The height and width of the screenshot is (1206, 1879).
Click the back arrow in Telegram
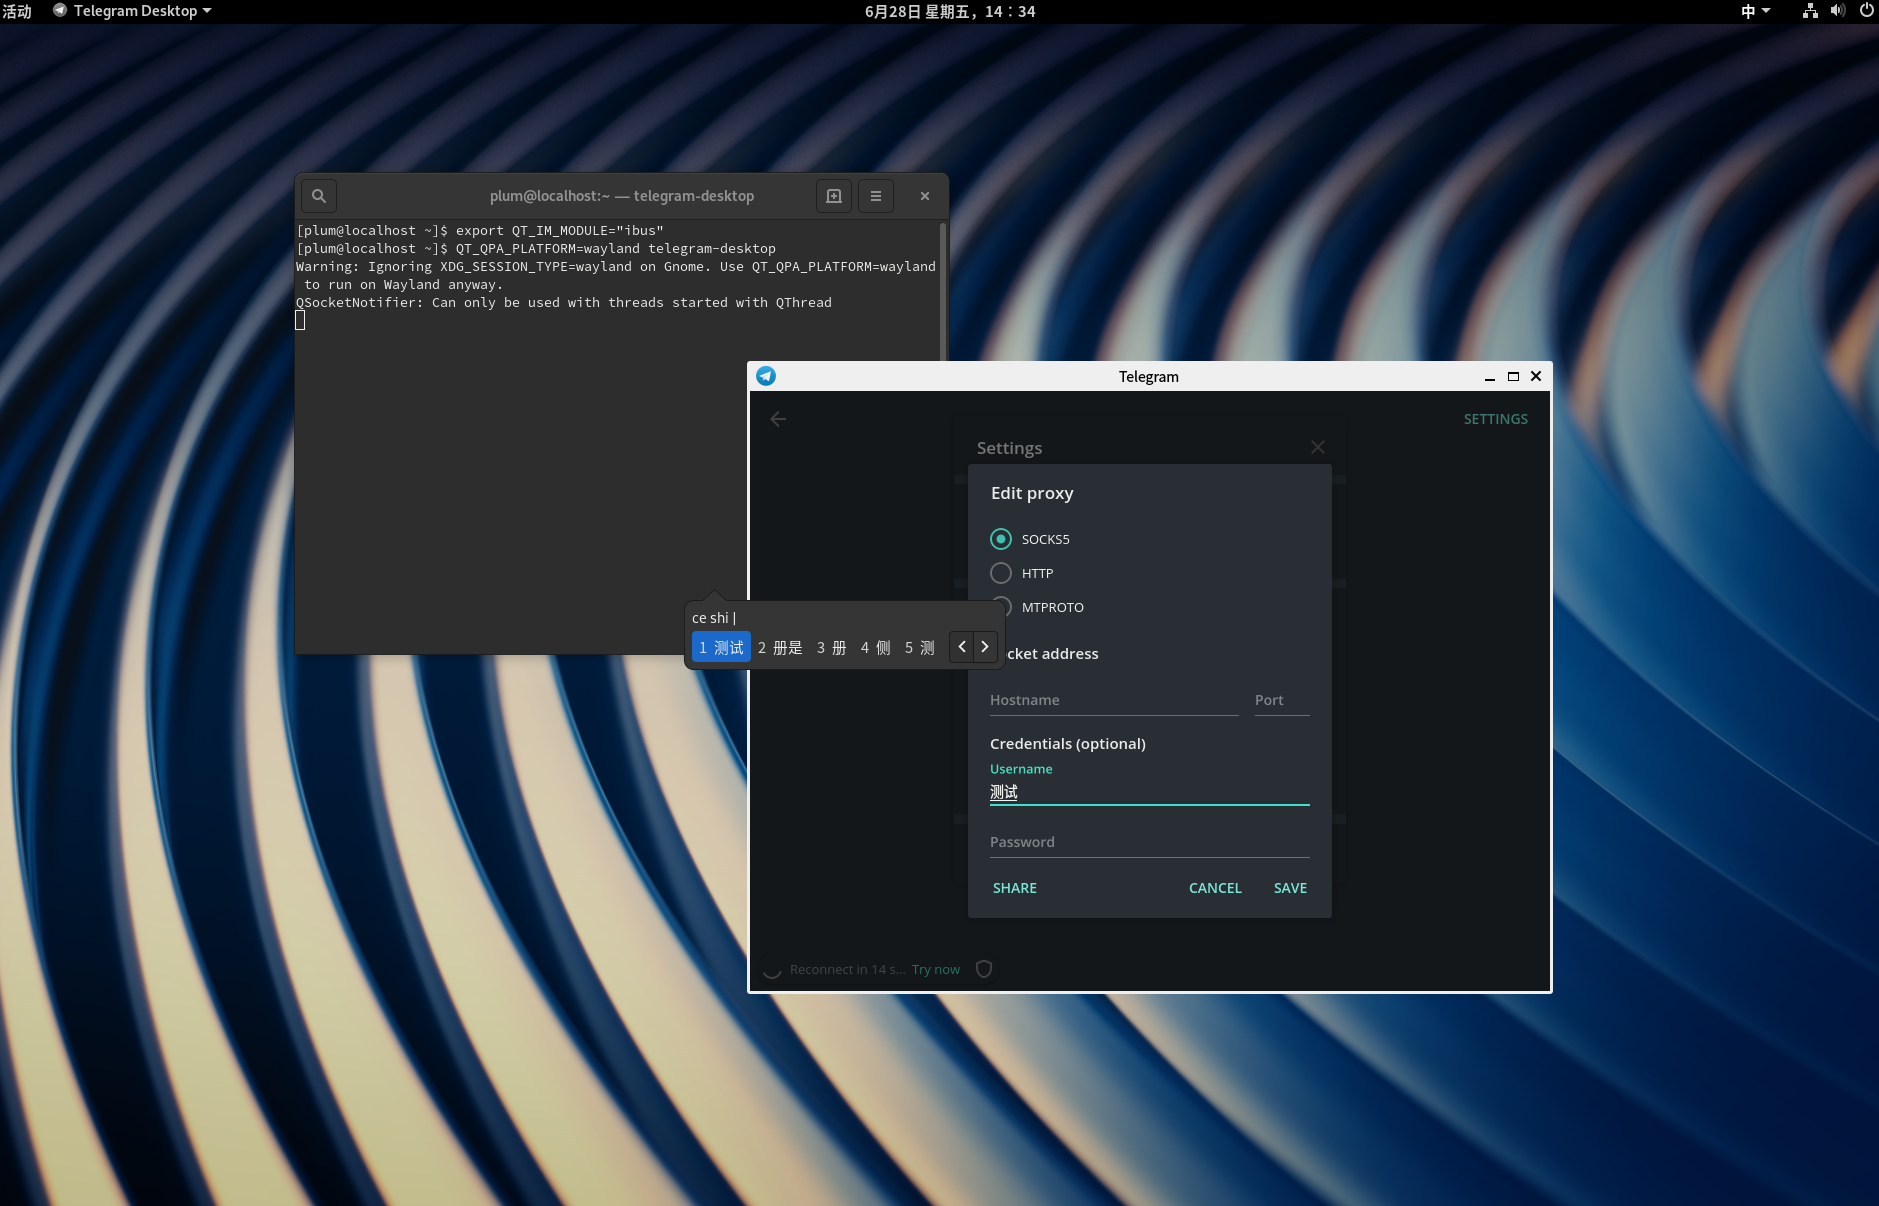(778, 418)
